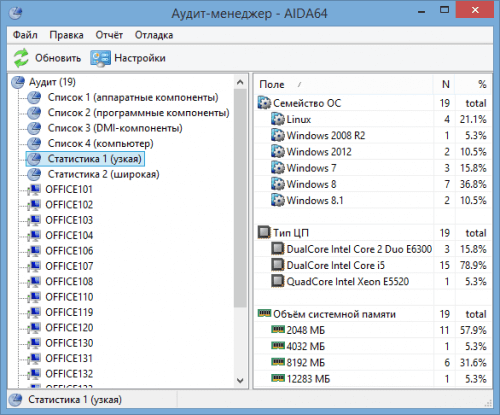Click DualCore Intel Core 2 Duo E6300 row
The width and height of the screenshot is (500, 415).
tap(373, 249)
